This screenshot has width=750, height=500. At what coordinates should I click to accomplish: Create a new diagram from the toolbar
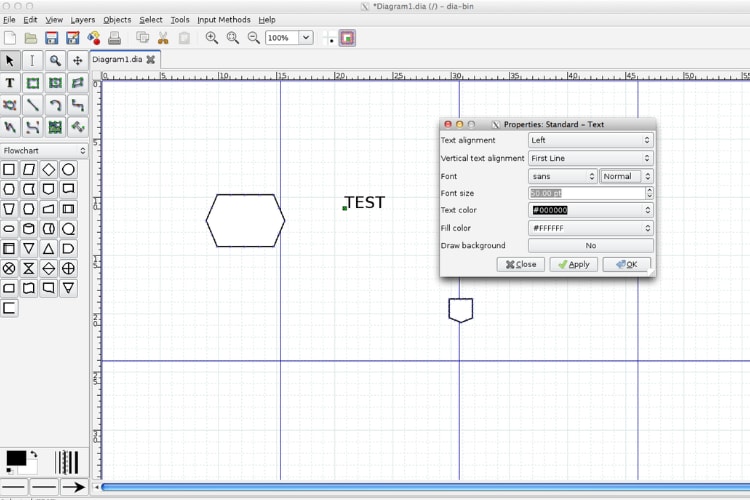point(10,38)
